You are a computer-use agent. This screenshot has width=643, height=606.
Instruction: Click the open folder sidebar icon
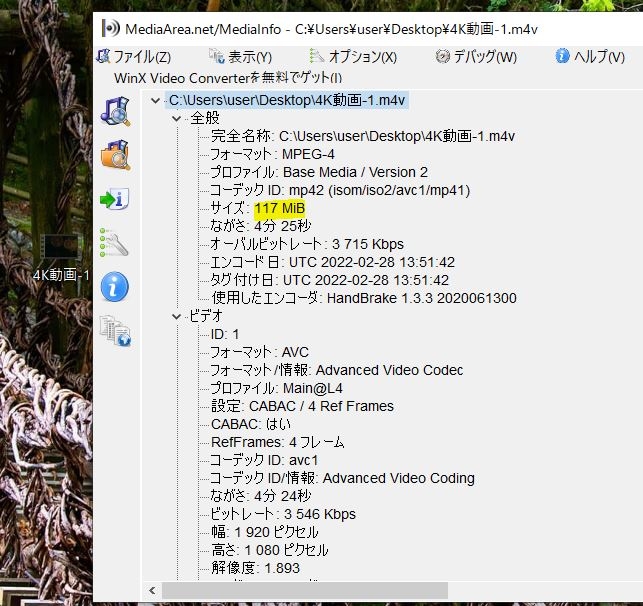point(115,155)
